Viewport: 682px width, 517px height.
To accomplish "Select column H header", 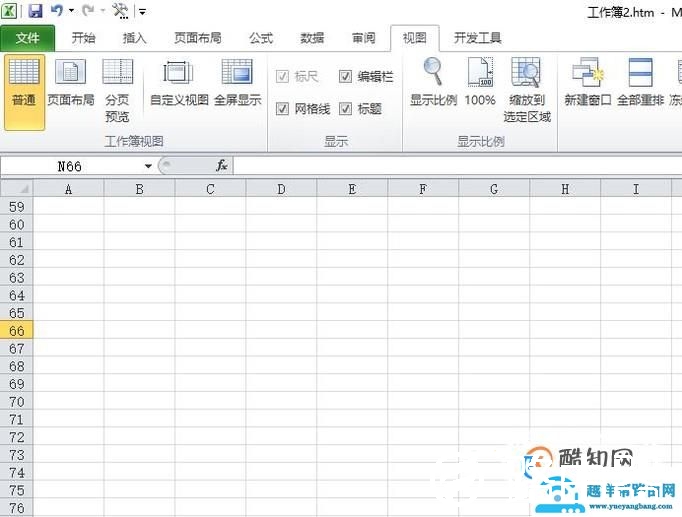I will click(565, 189).
